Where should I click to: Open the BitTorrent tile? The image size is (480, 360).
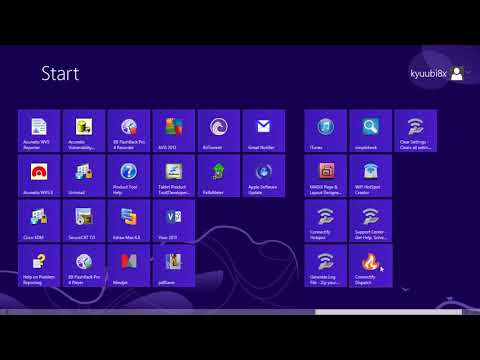pos(219,131)
